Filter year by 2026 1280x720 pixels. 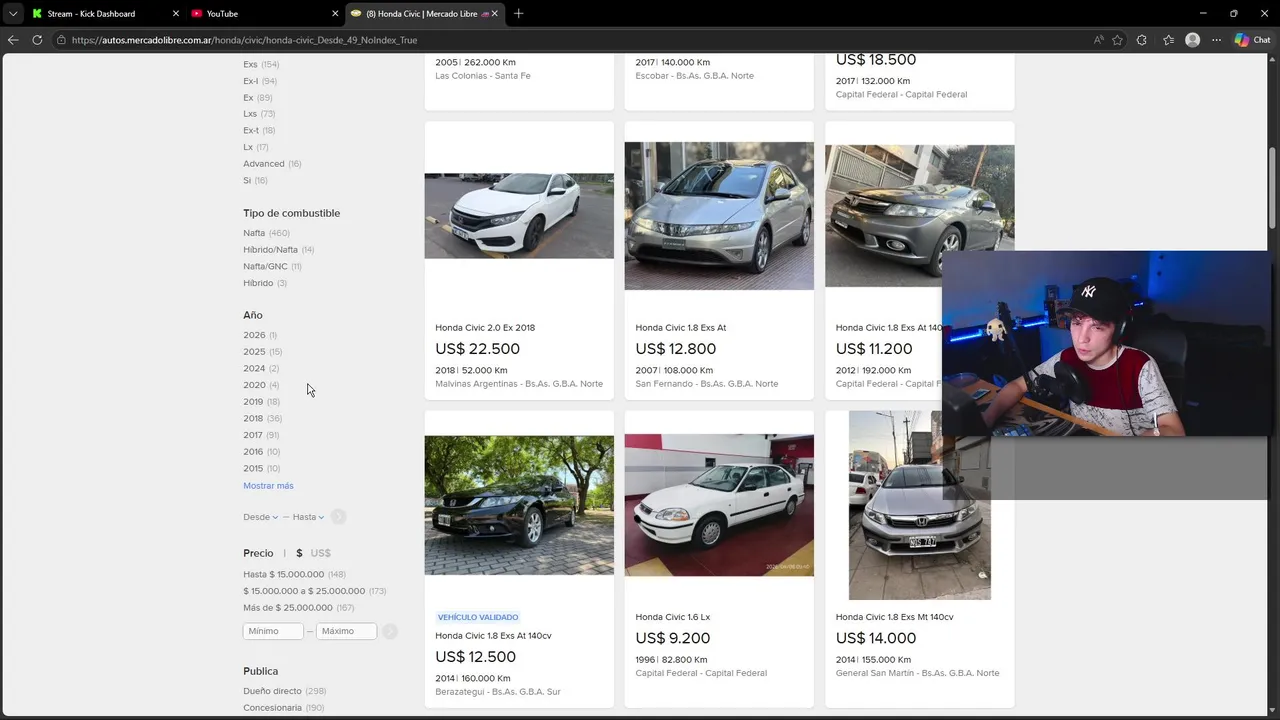tap(260, 335)
